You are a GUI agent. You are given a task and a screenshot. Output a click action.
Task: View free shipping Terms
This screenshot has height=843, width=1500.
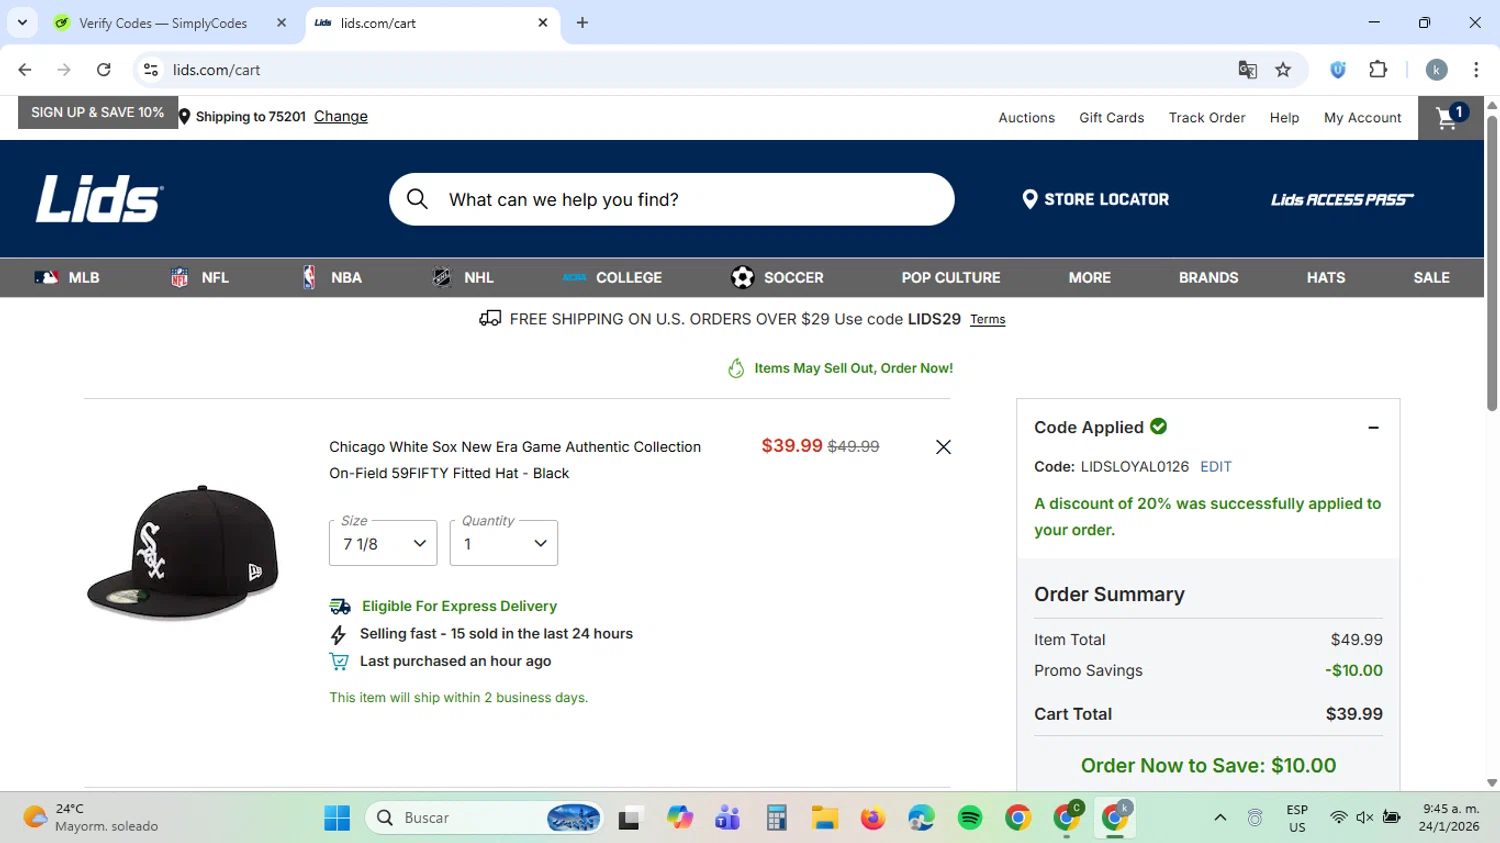987,320
